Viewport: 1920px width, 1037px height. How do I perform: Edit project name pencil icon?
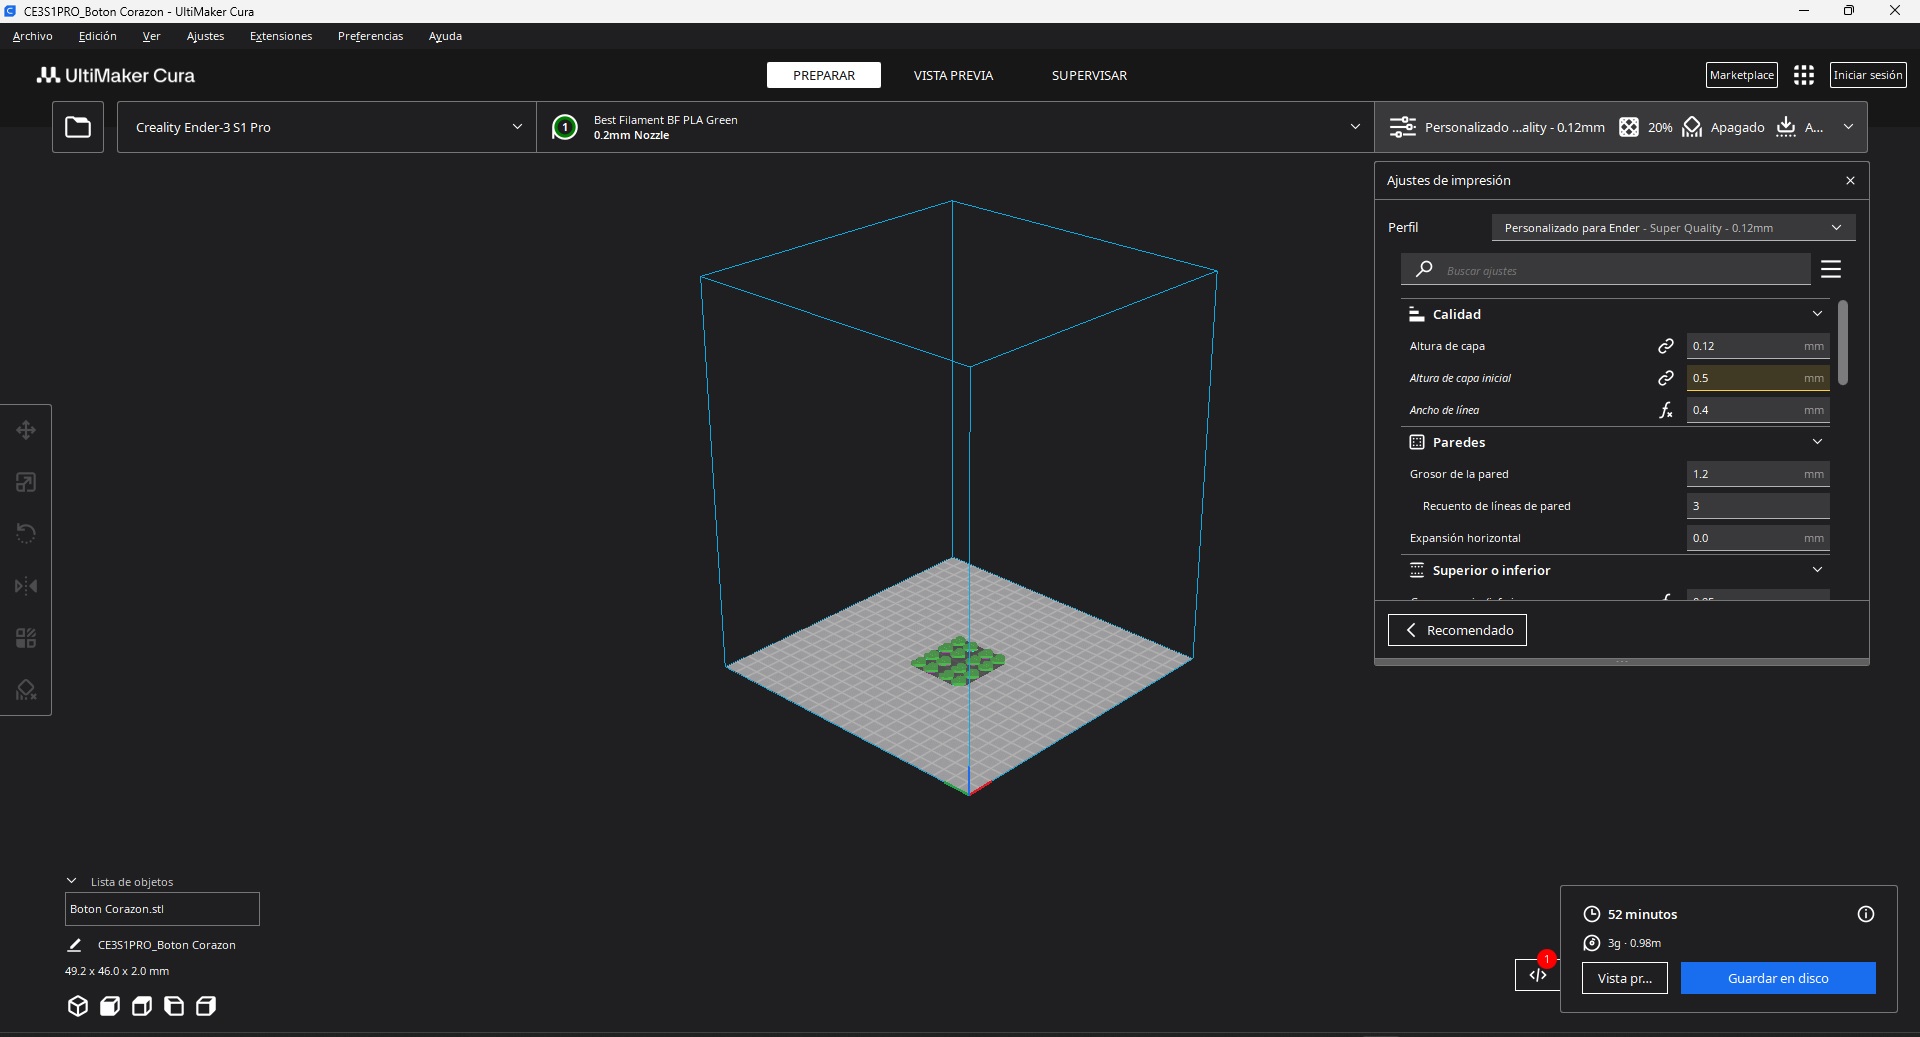point(74,945)
